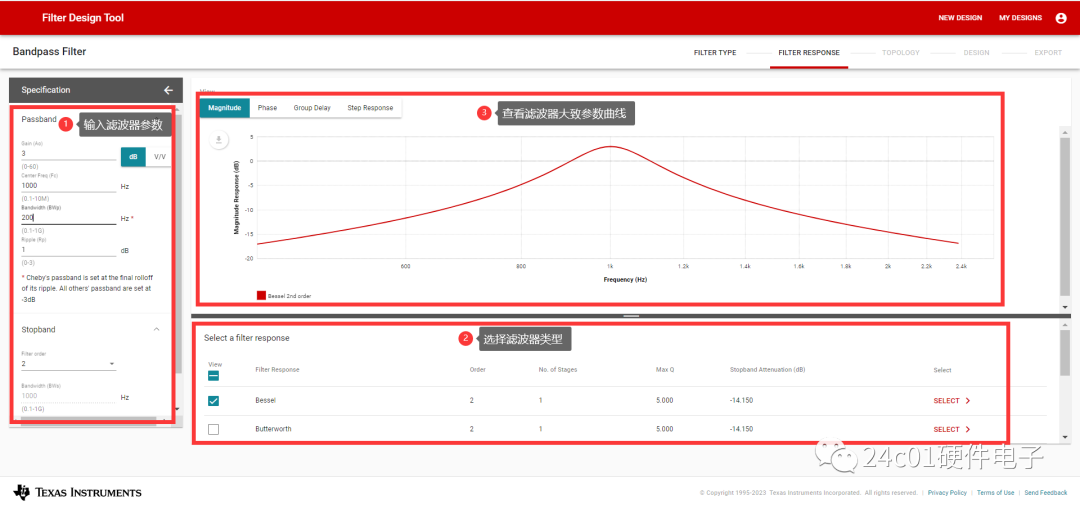Click the Filter Design Tool title

click(x=83, y=18)
